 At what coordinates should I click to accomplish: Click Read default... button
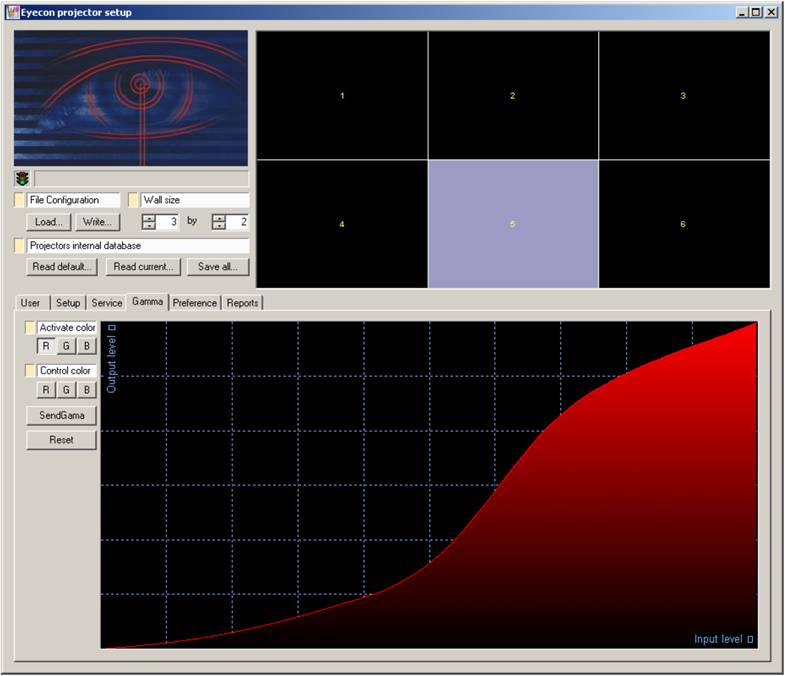[62, 267]
